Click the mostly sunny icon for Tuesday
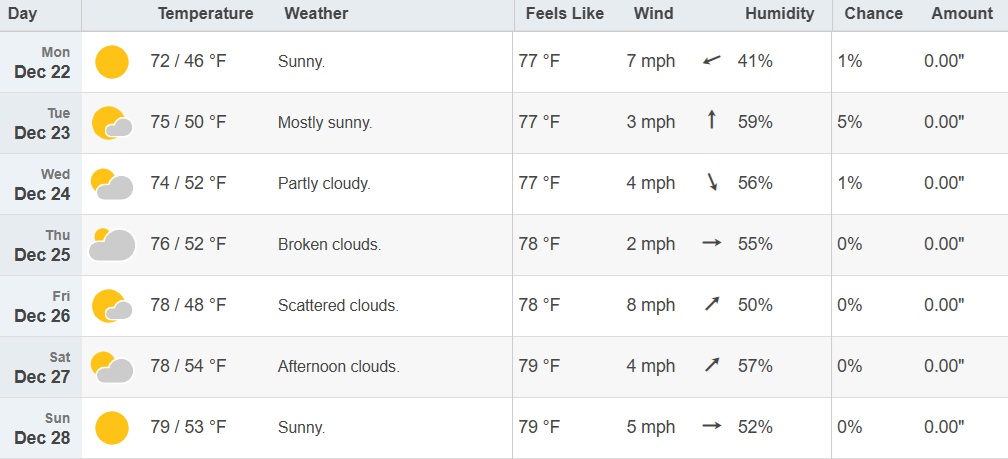The image size is (1008, 459). [x=111, y=123]
